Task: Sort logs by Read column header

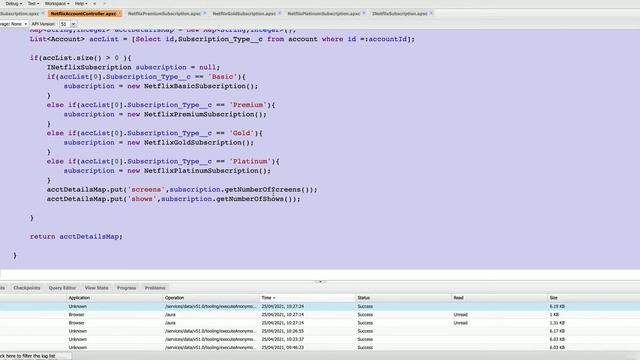Action: 499,298
